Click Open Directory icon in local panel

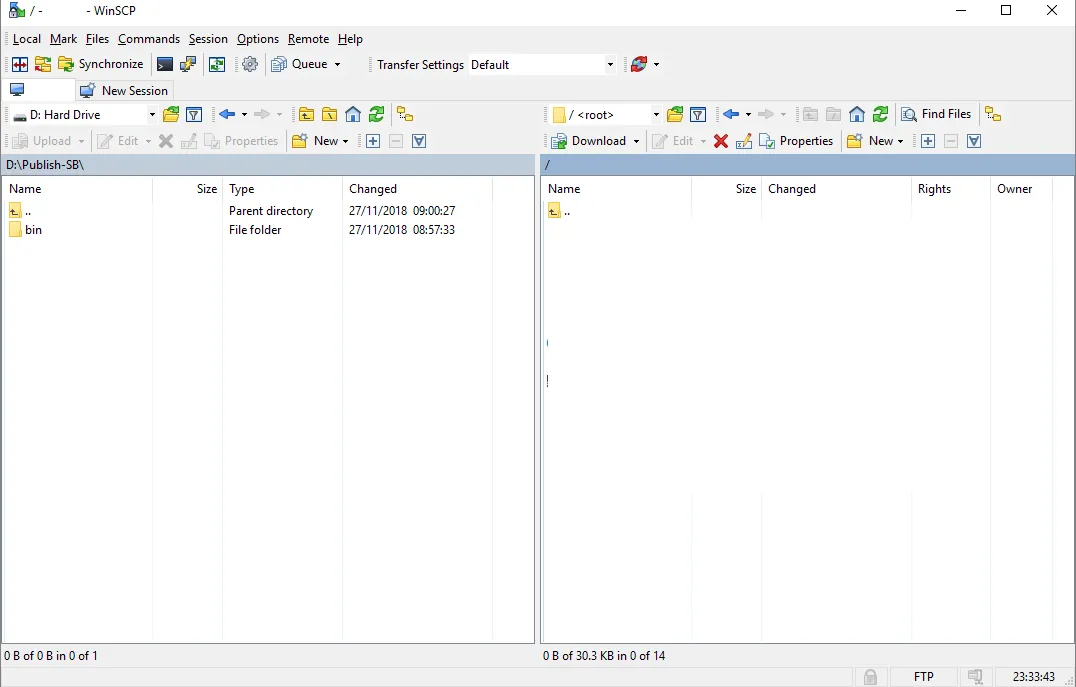pos(171,115)
